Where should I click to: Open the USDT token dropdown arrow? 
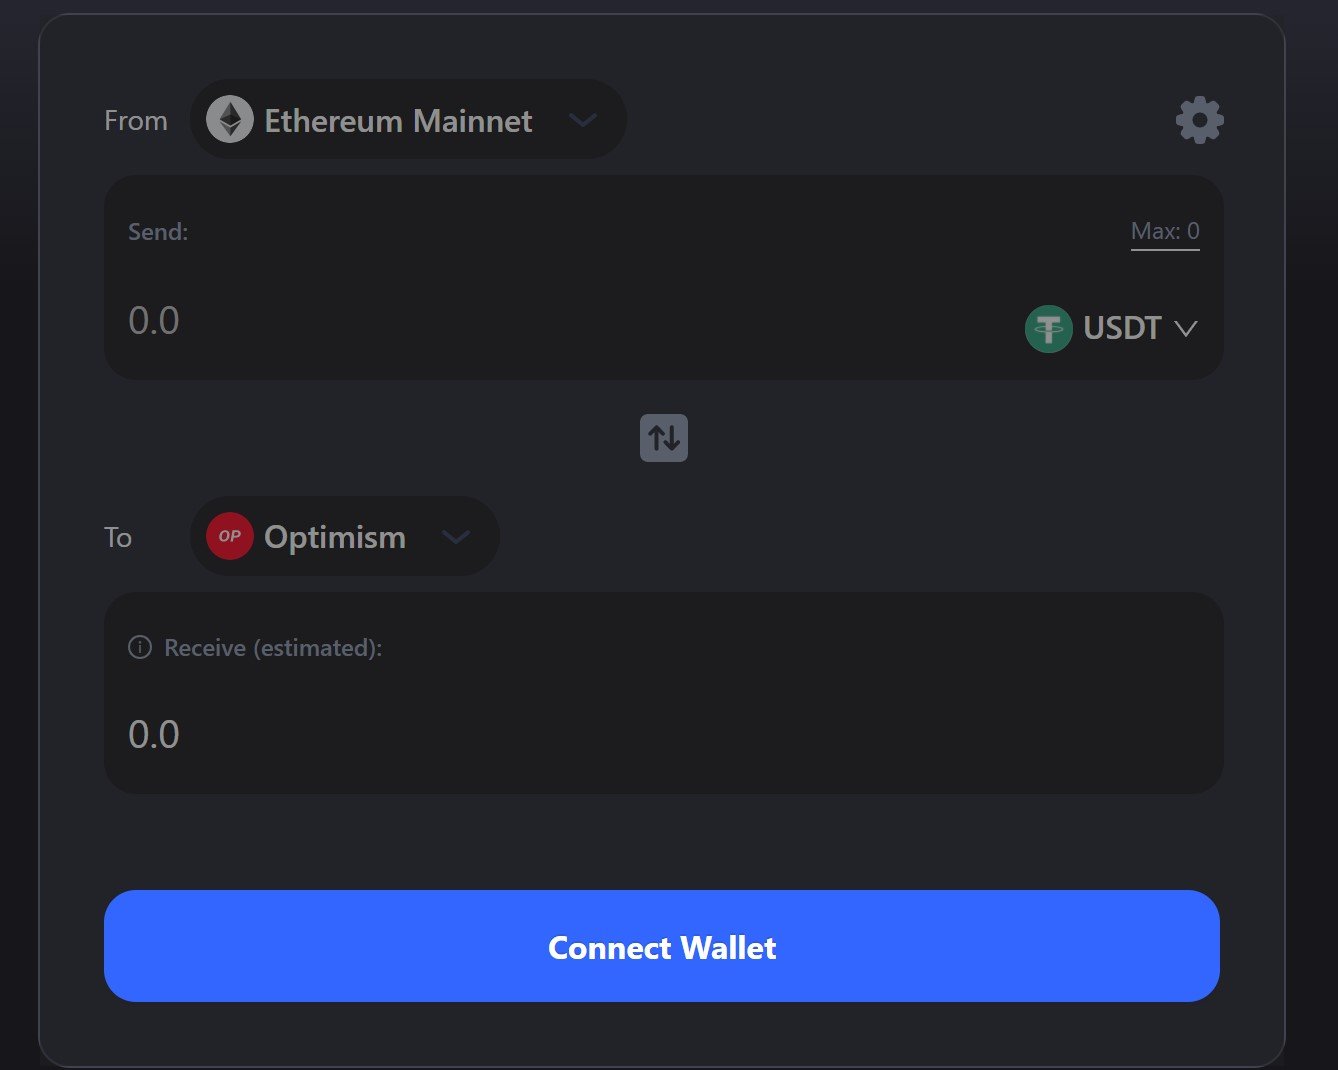tap(1186, 328)
